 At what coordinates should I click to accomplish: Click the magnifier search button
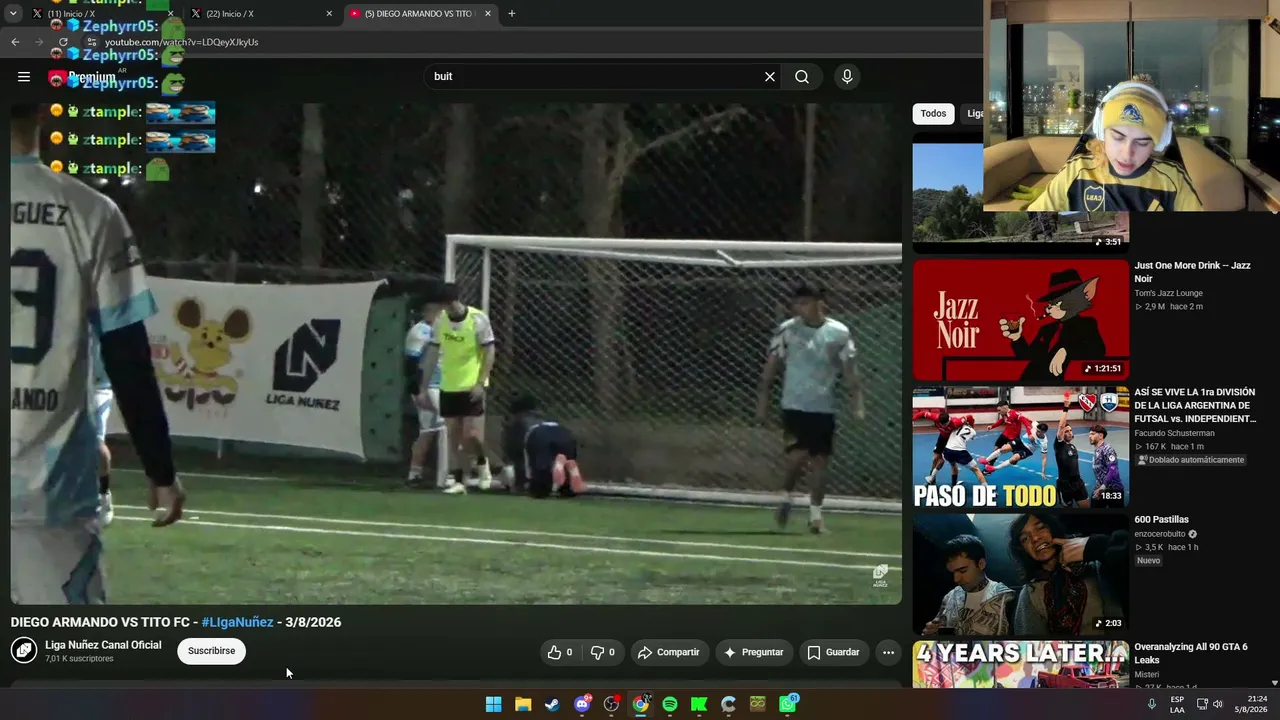802,77
